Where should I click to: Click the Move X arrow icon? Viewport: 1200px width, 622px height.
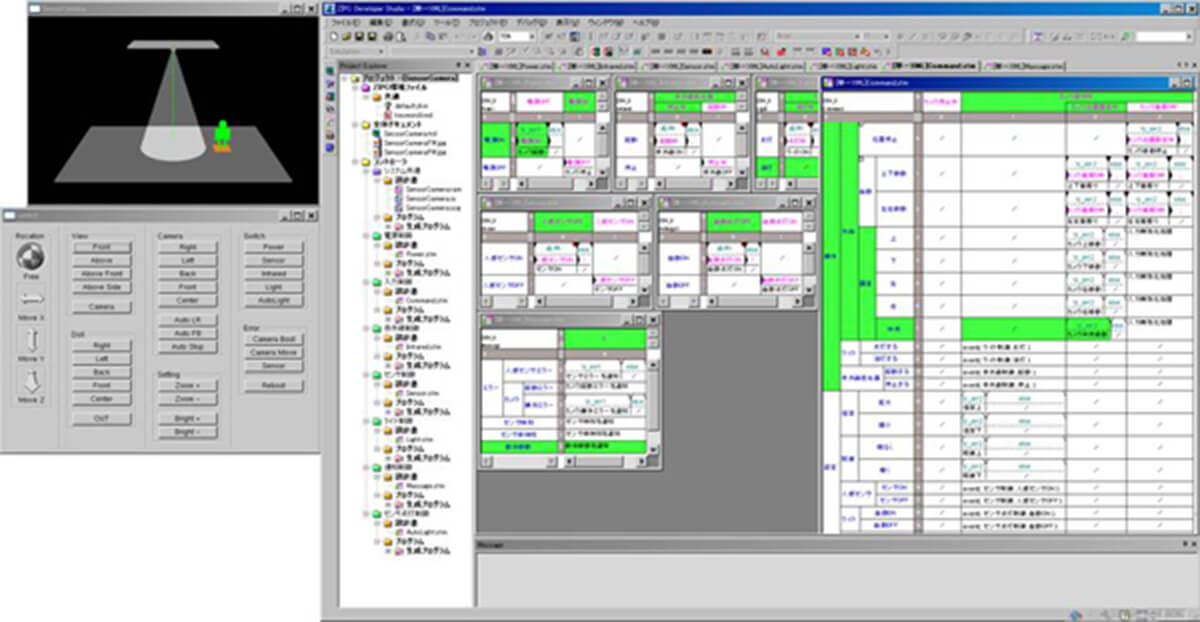pos(30,297)
